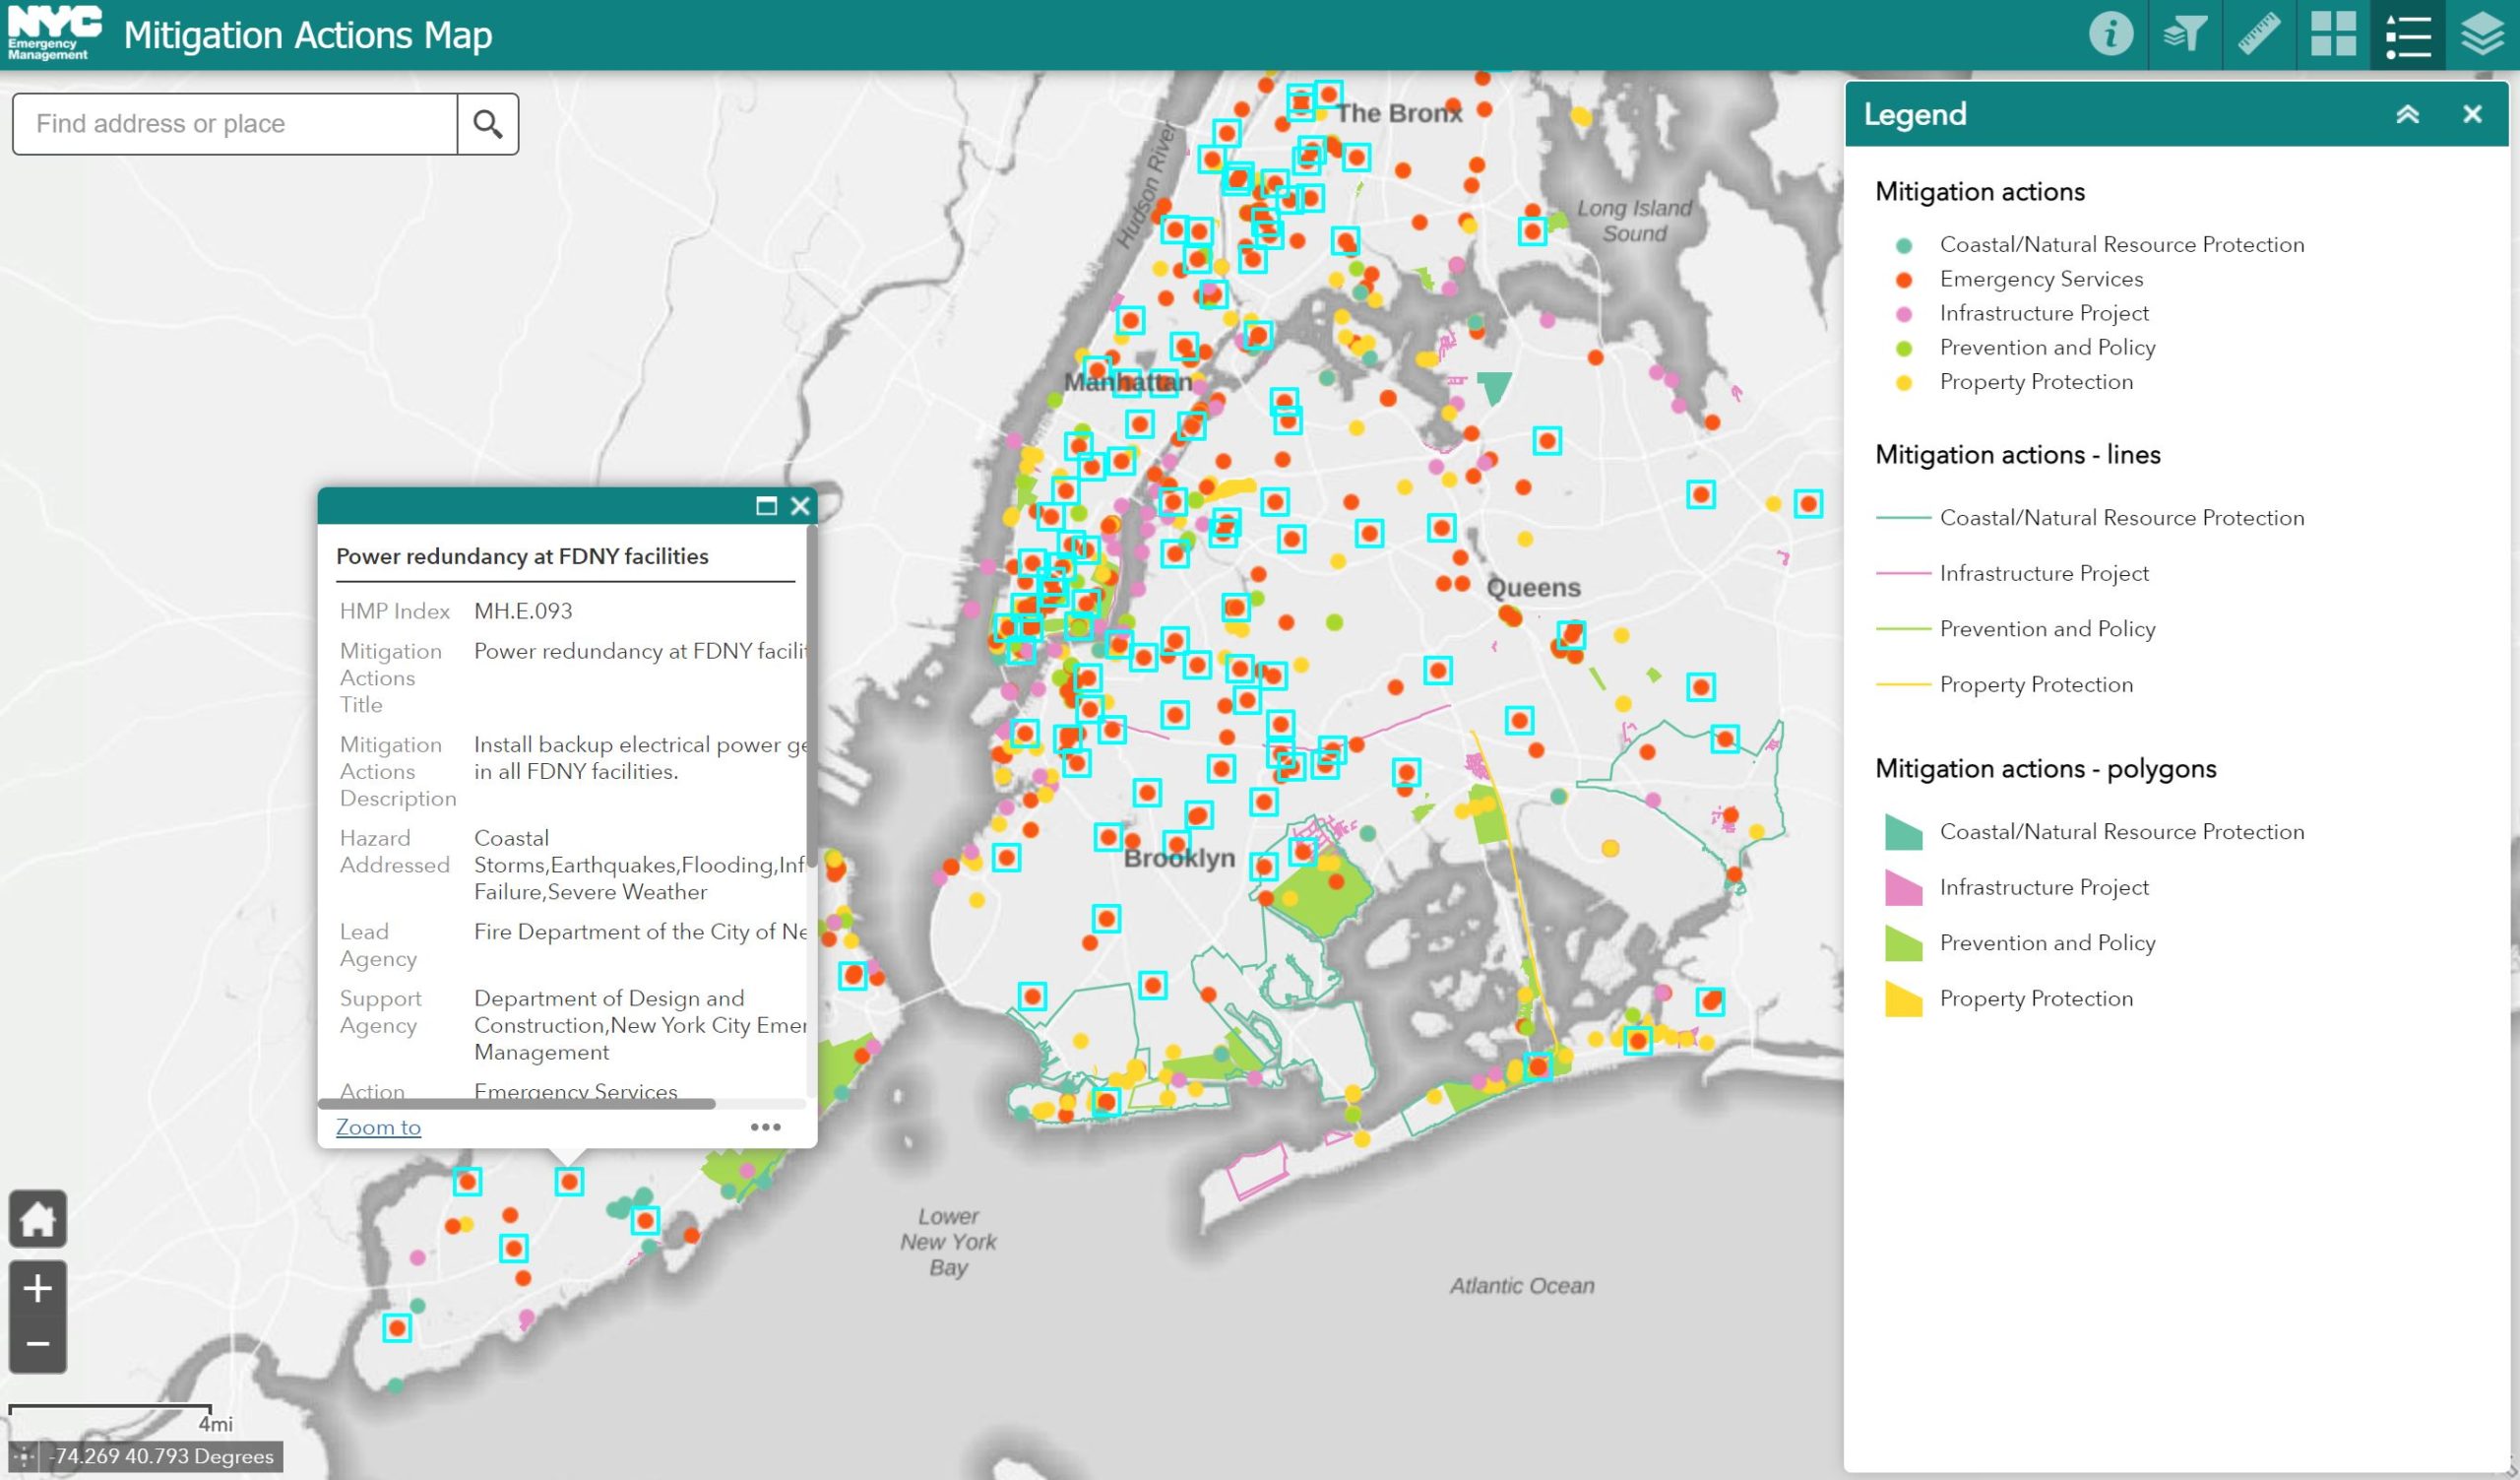The height and width of the screenshot is (1480, 2520).
Task: Toggle Infrastructure Project polygons entry
Action: [x=2043, y=887]
